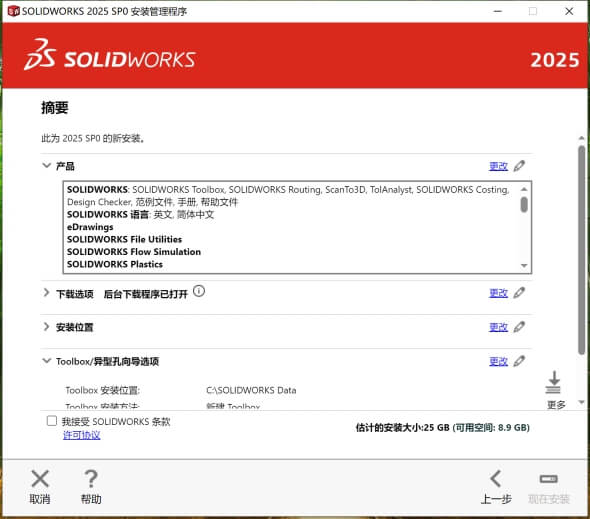Collapse the 产品 section chevron
This screenshot has width=590, height=519.
pos(46,165)
